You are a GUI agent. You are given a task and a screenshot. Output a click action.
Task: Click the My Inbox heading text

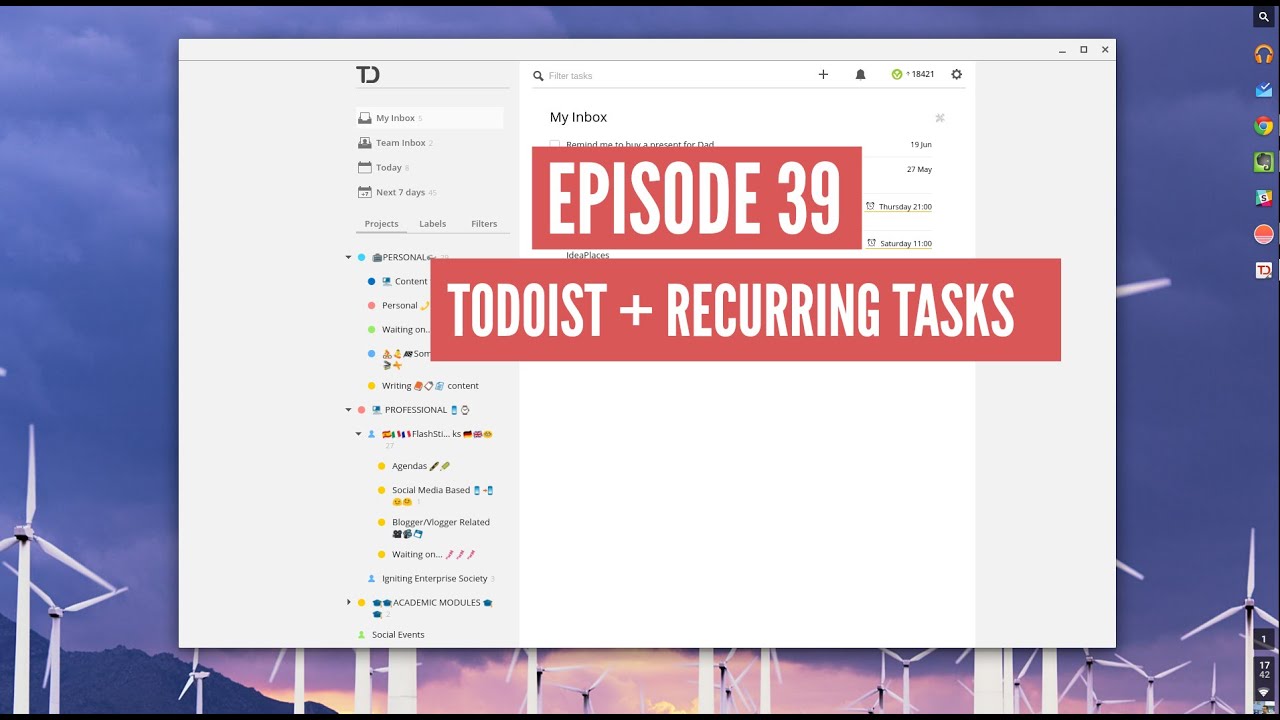(578, 117)
